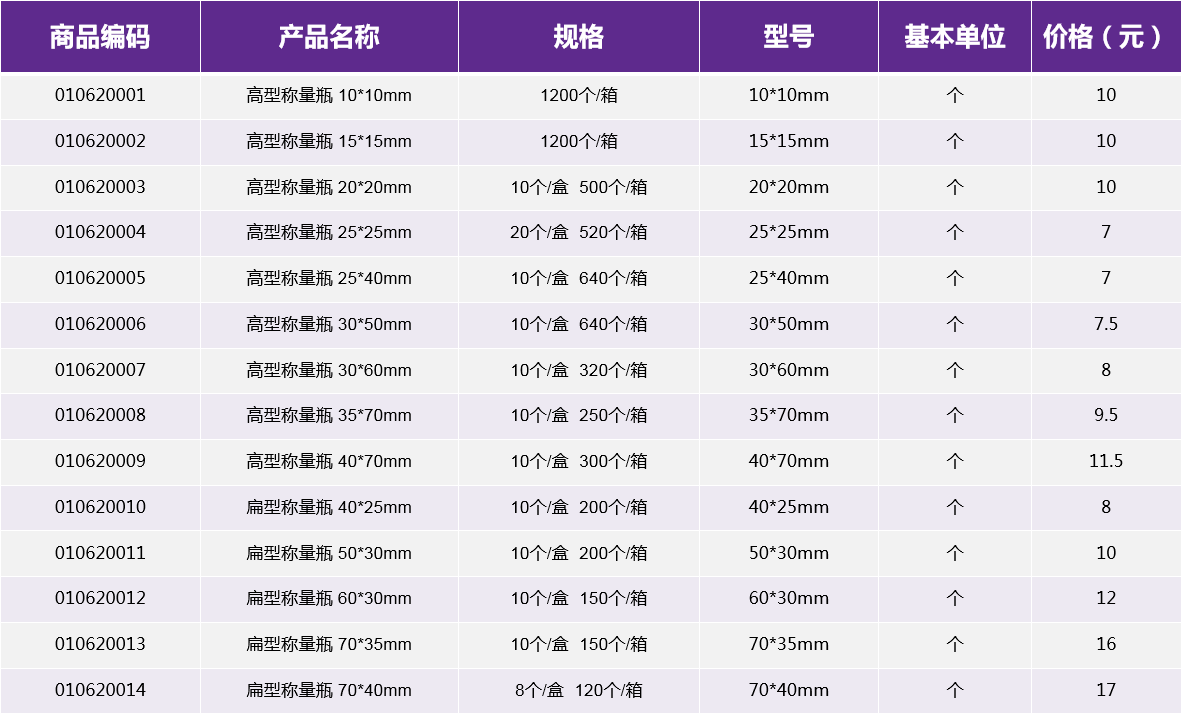Select product code 010620001
Image resolution: width=1182 pixels, height=715 pixels.
(x=100, y=95)
